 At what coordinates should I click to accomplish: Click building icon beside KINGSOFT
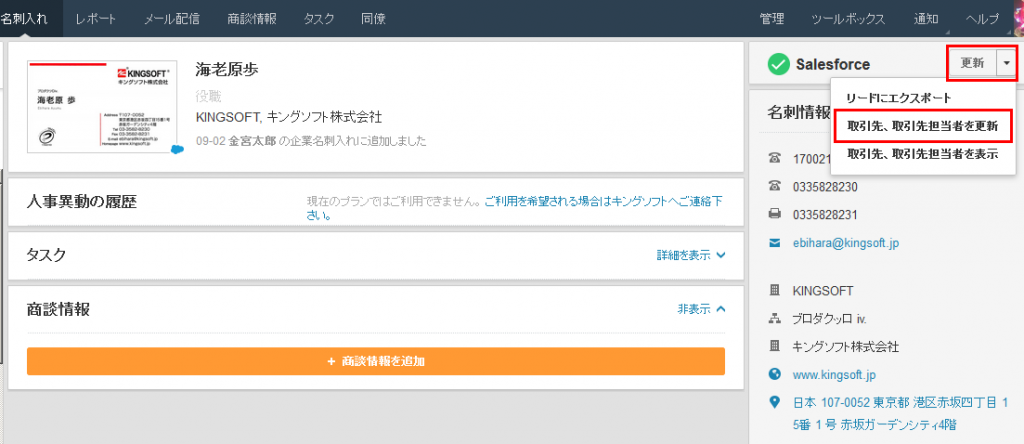point(775,290)
